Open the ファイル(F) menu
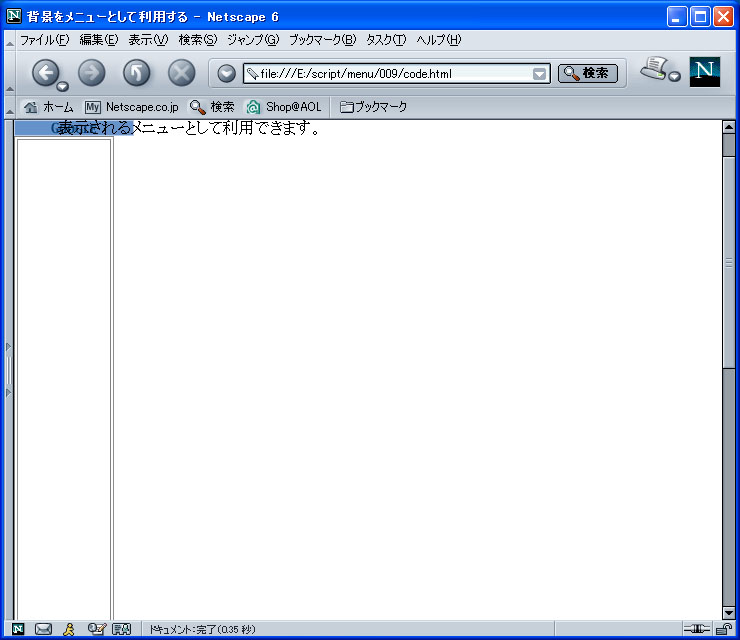The height and width of the screenshot is (640, 740). pos(44,40)
